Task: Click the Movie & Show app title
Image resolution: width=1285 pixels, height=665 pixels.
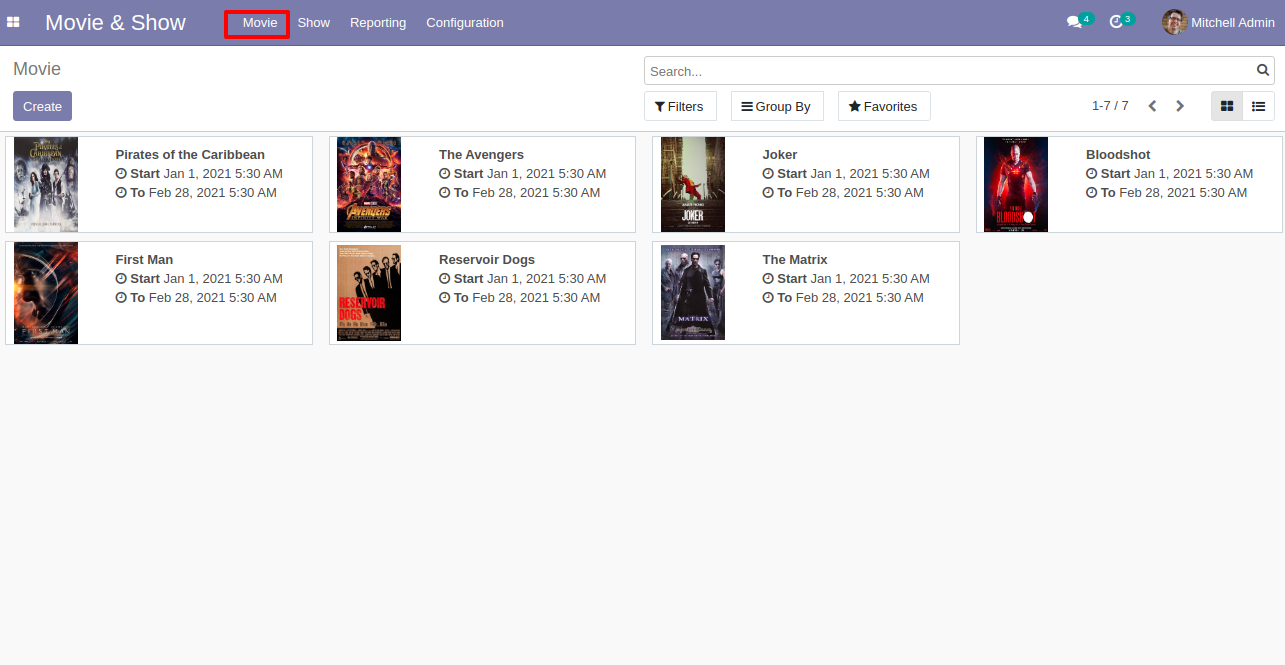Action: 115,22
